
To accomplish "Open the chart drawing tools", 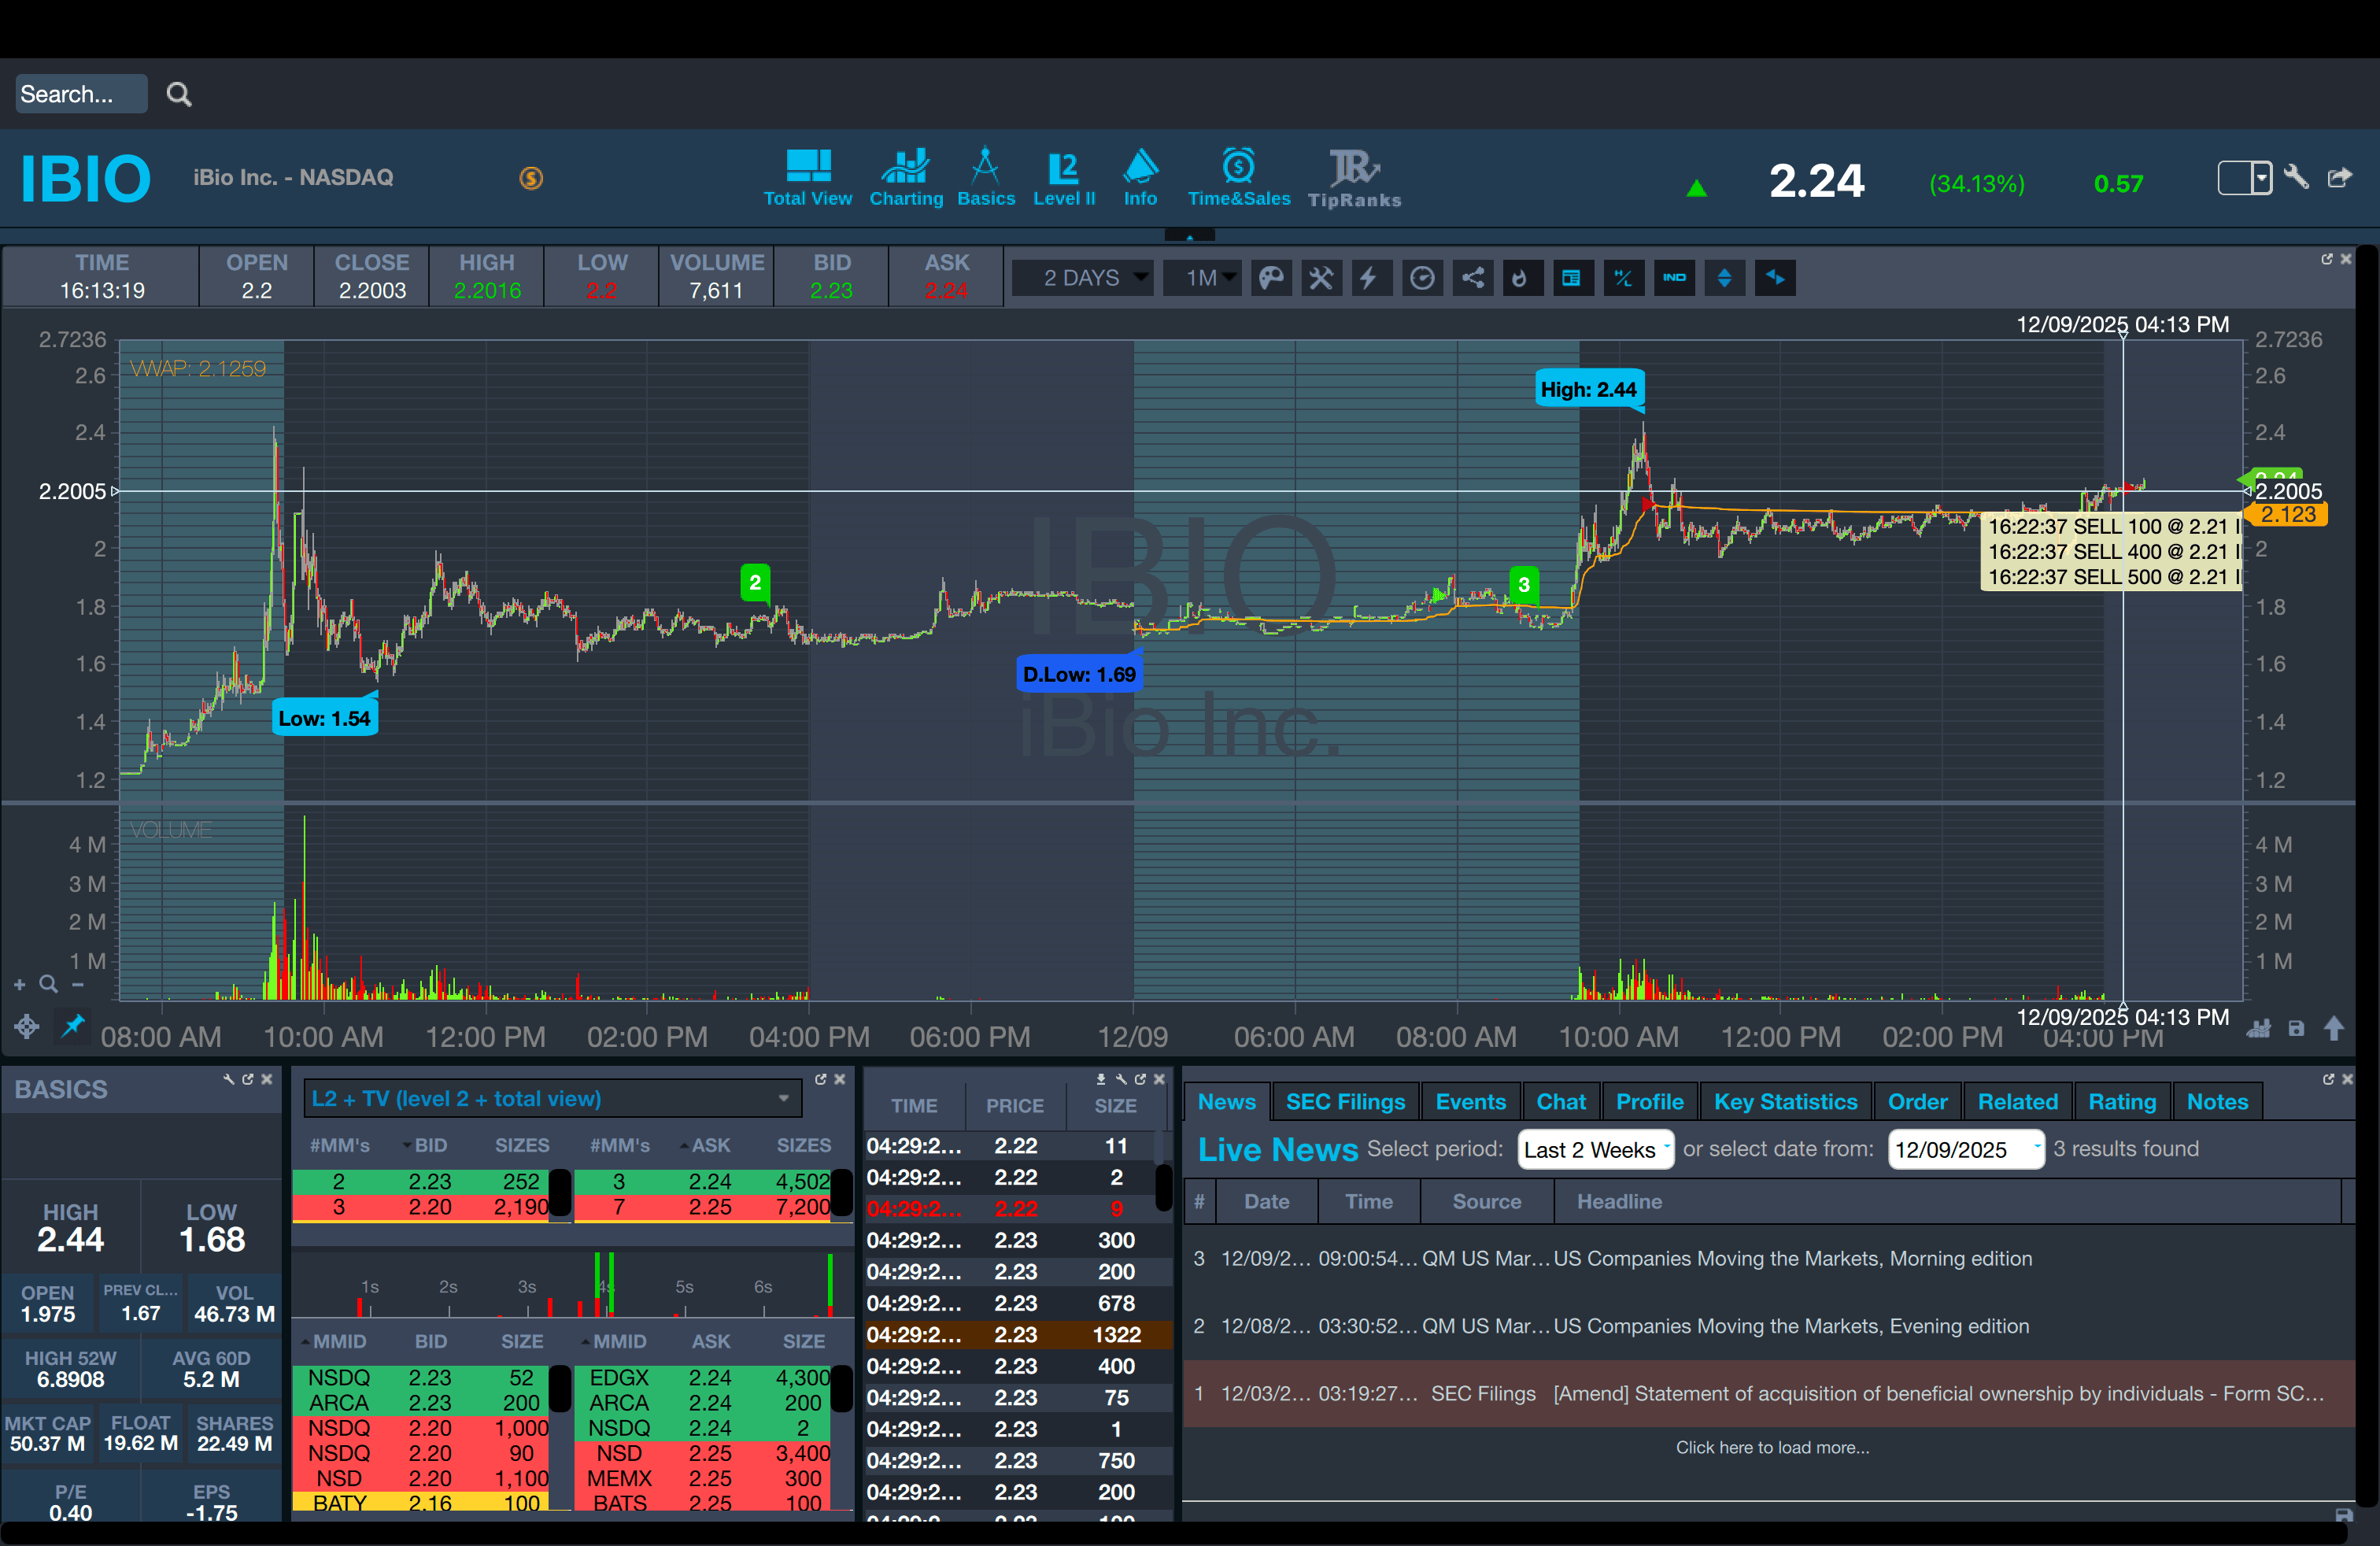I will point(1321,278).
